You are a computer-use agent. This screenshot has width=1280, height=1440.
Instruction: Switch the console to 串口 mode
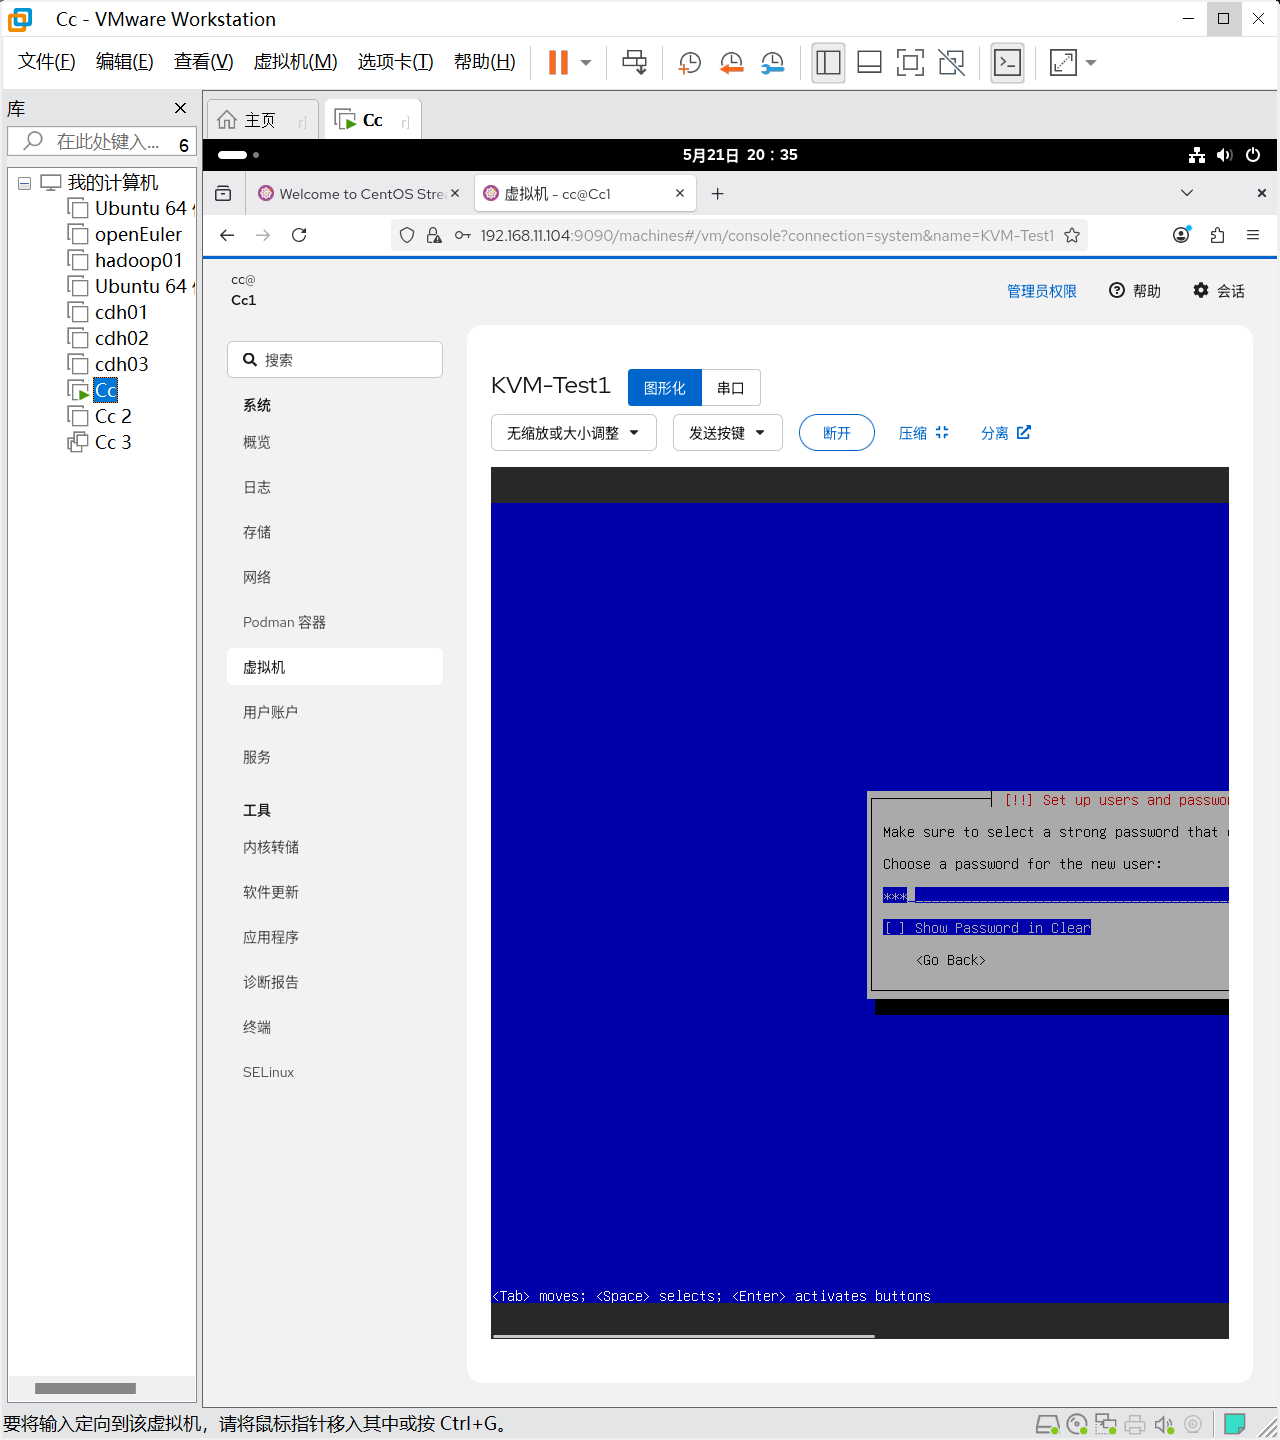click(x=731, y=388)
